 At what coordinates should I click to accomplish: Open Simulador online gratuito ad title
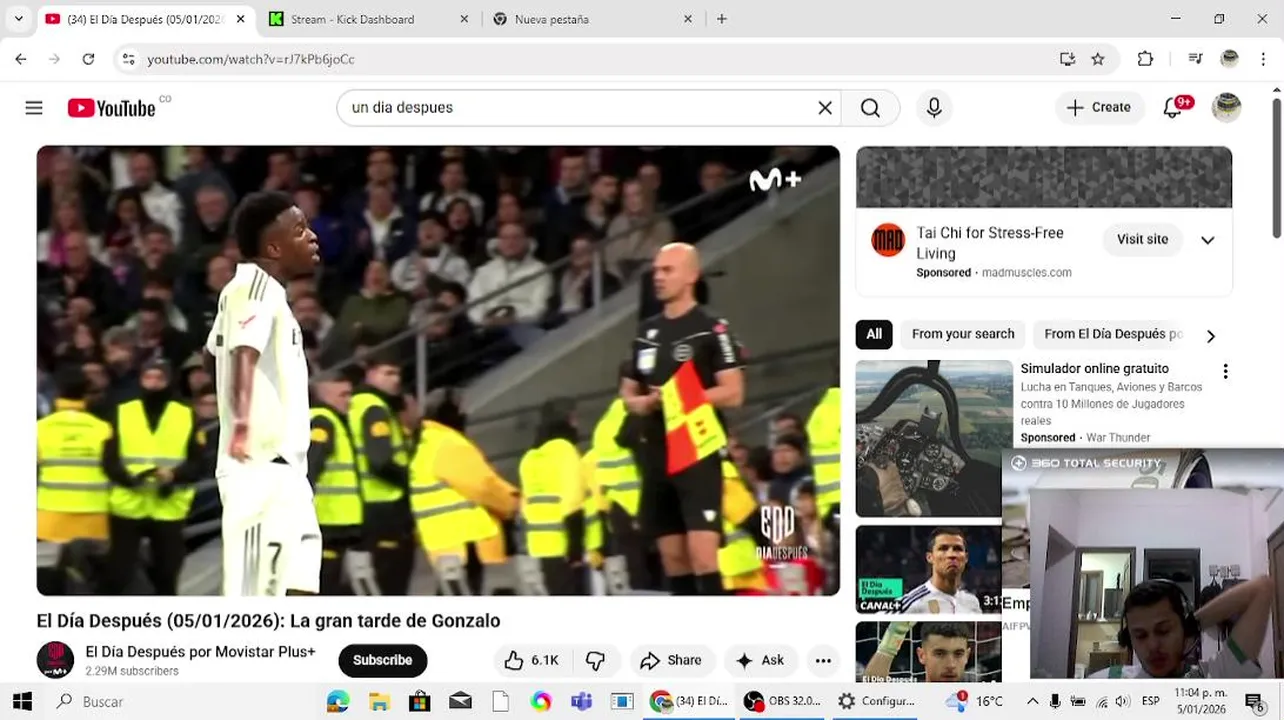(x=1094, y=369)
